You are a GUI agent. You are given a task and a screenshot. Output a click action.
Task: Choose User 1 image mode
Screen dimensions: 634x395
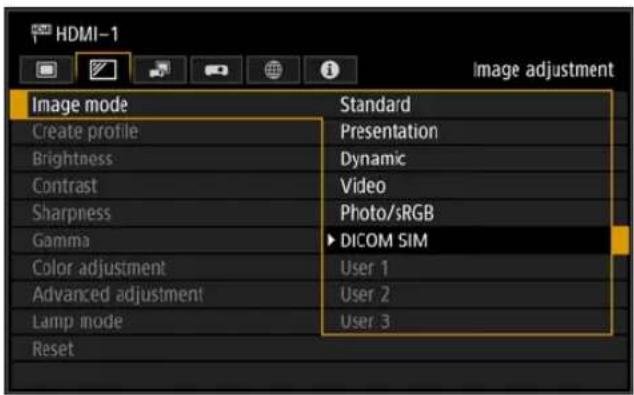click(467, 268)
